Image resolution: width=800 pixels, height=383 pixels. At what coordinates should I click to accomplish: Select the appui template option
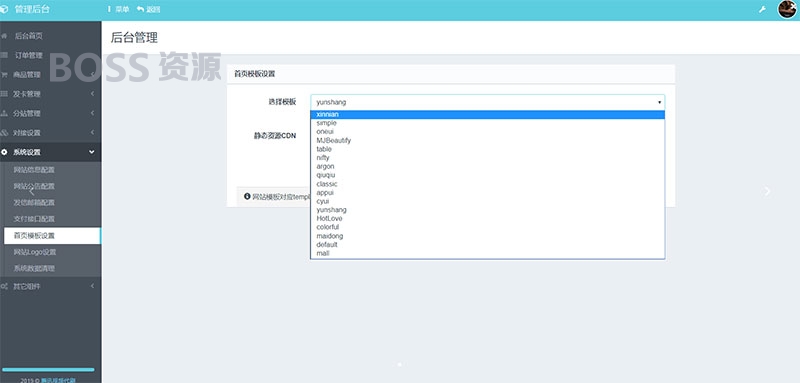[487, 192]
